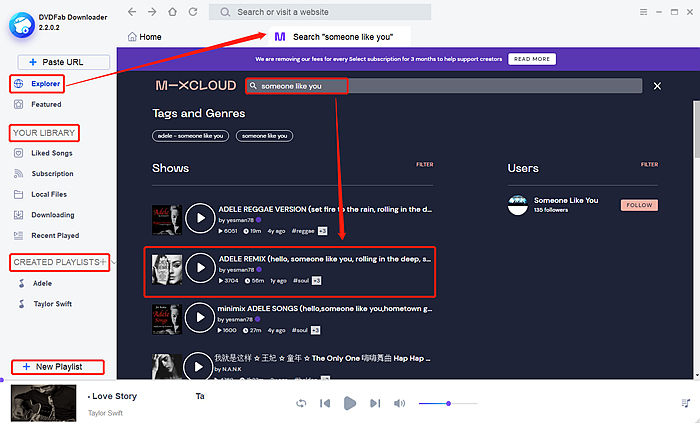
Task: Open Someone Like You user avatar
Action: click(518, 205)
